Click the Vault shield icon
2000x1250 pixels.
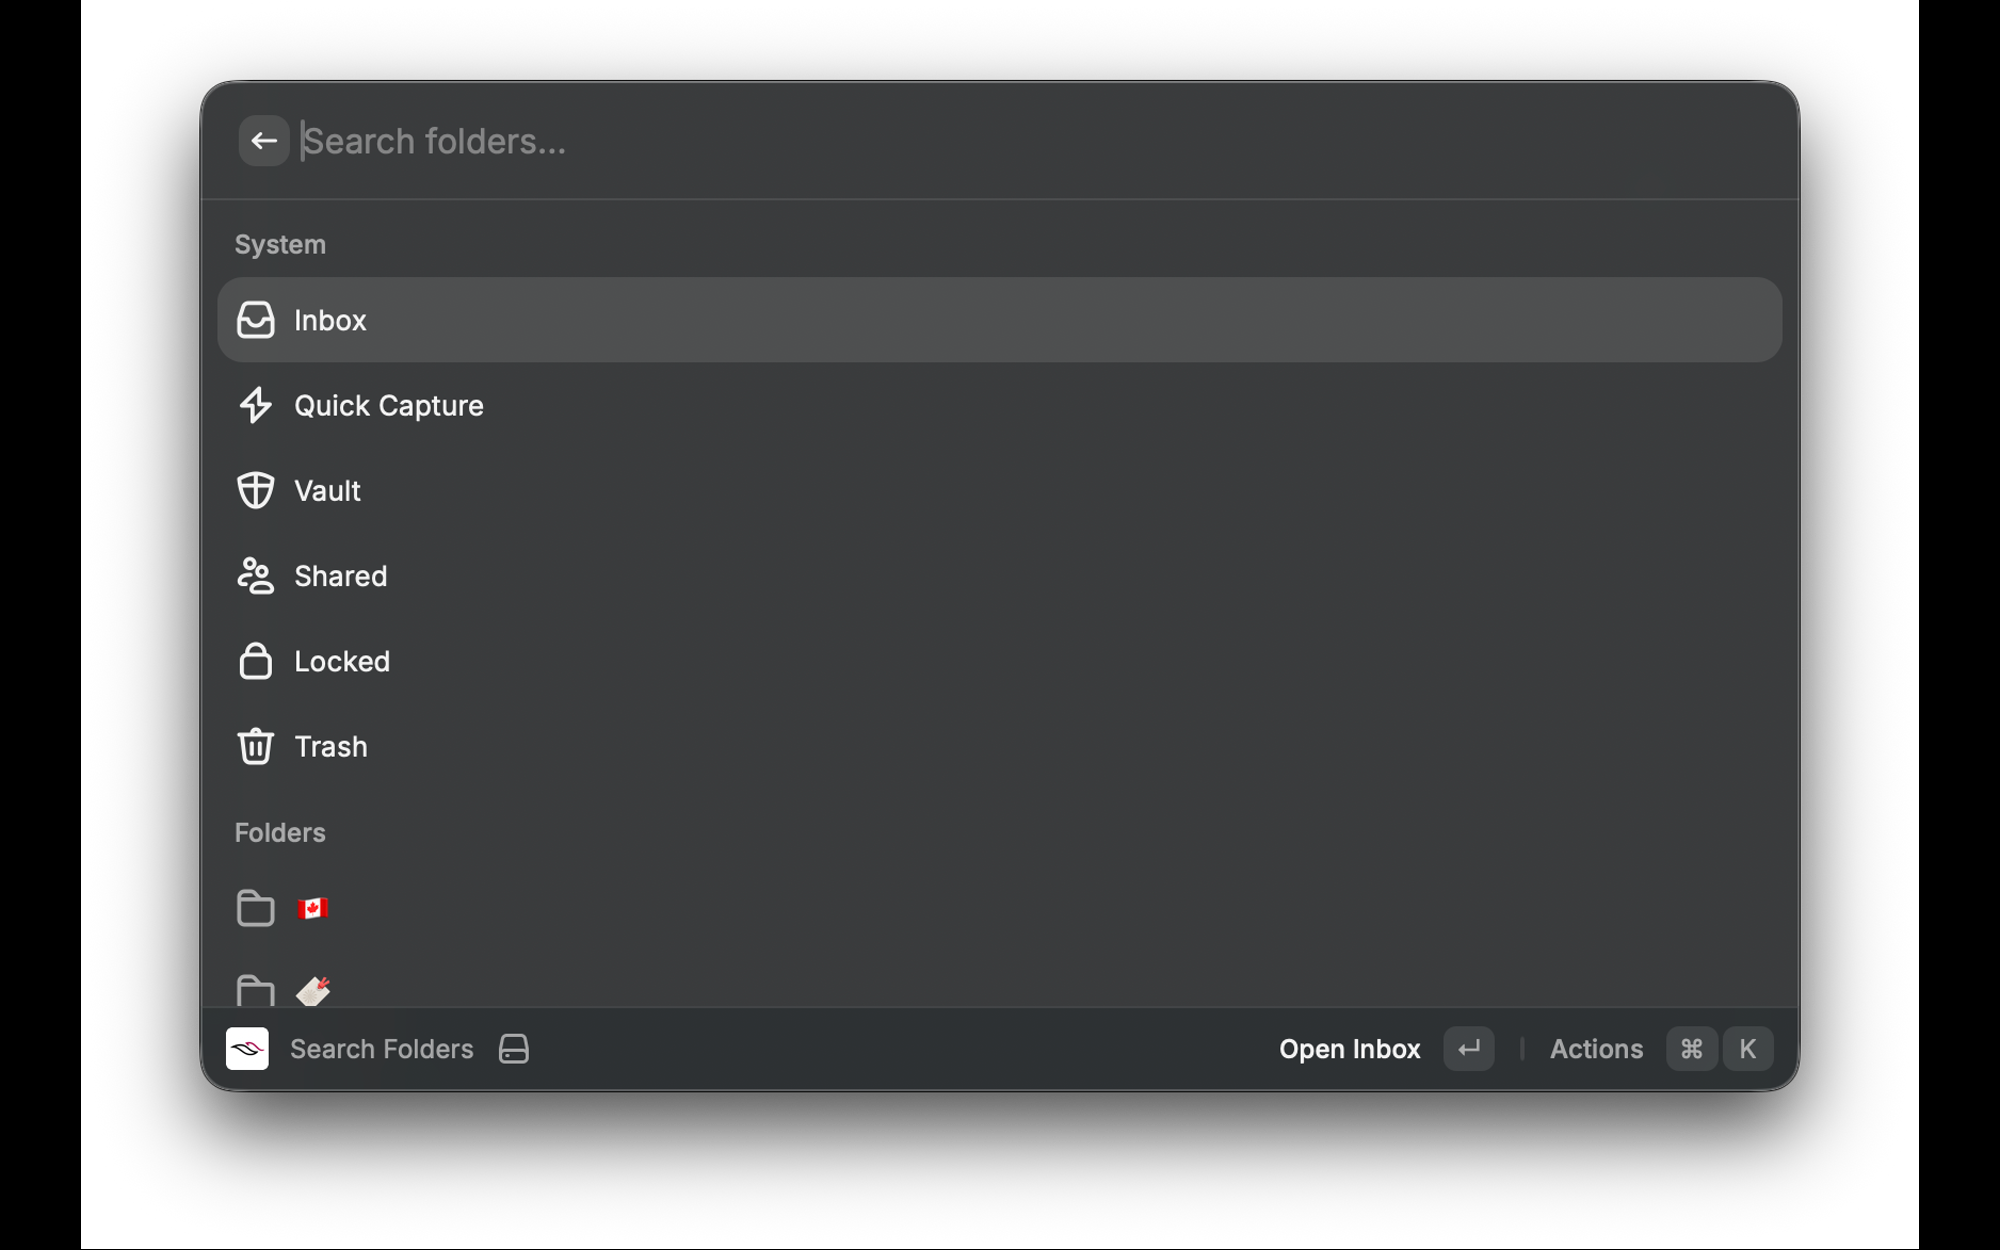coord(255,490)
